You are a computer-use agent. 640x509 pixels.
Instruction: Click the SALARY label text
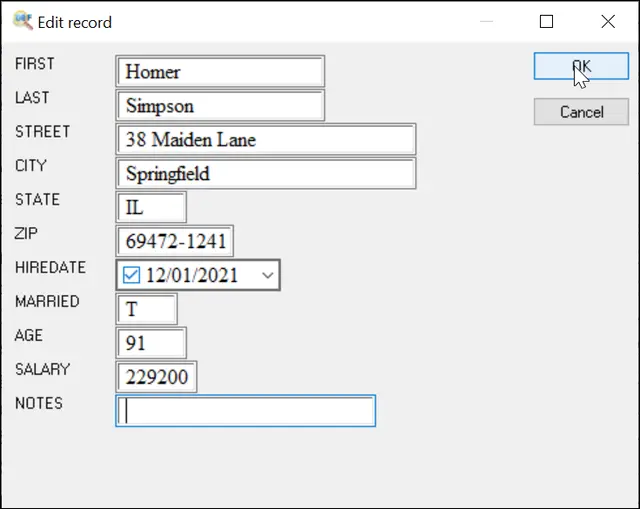point(42,369)
